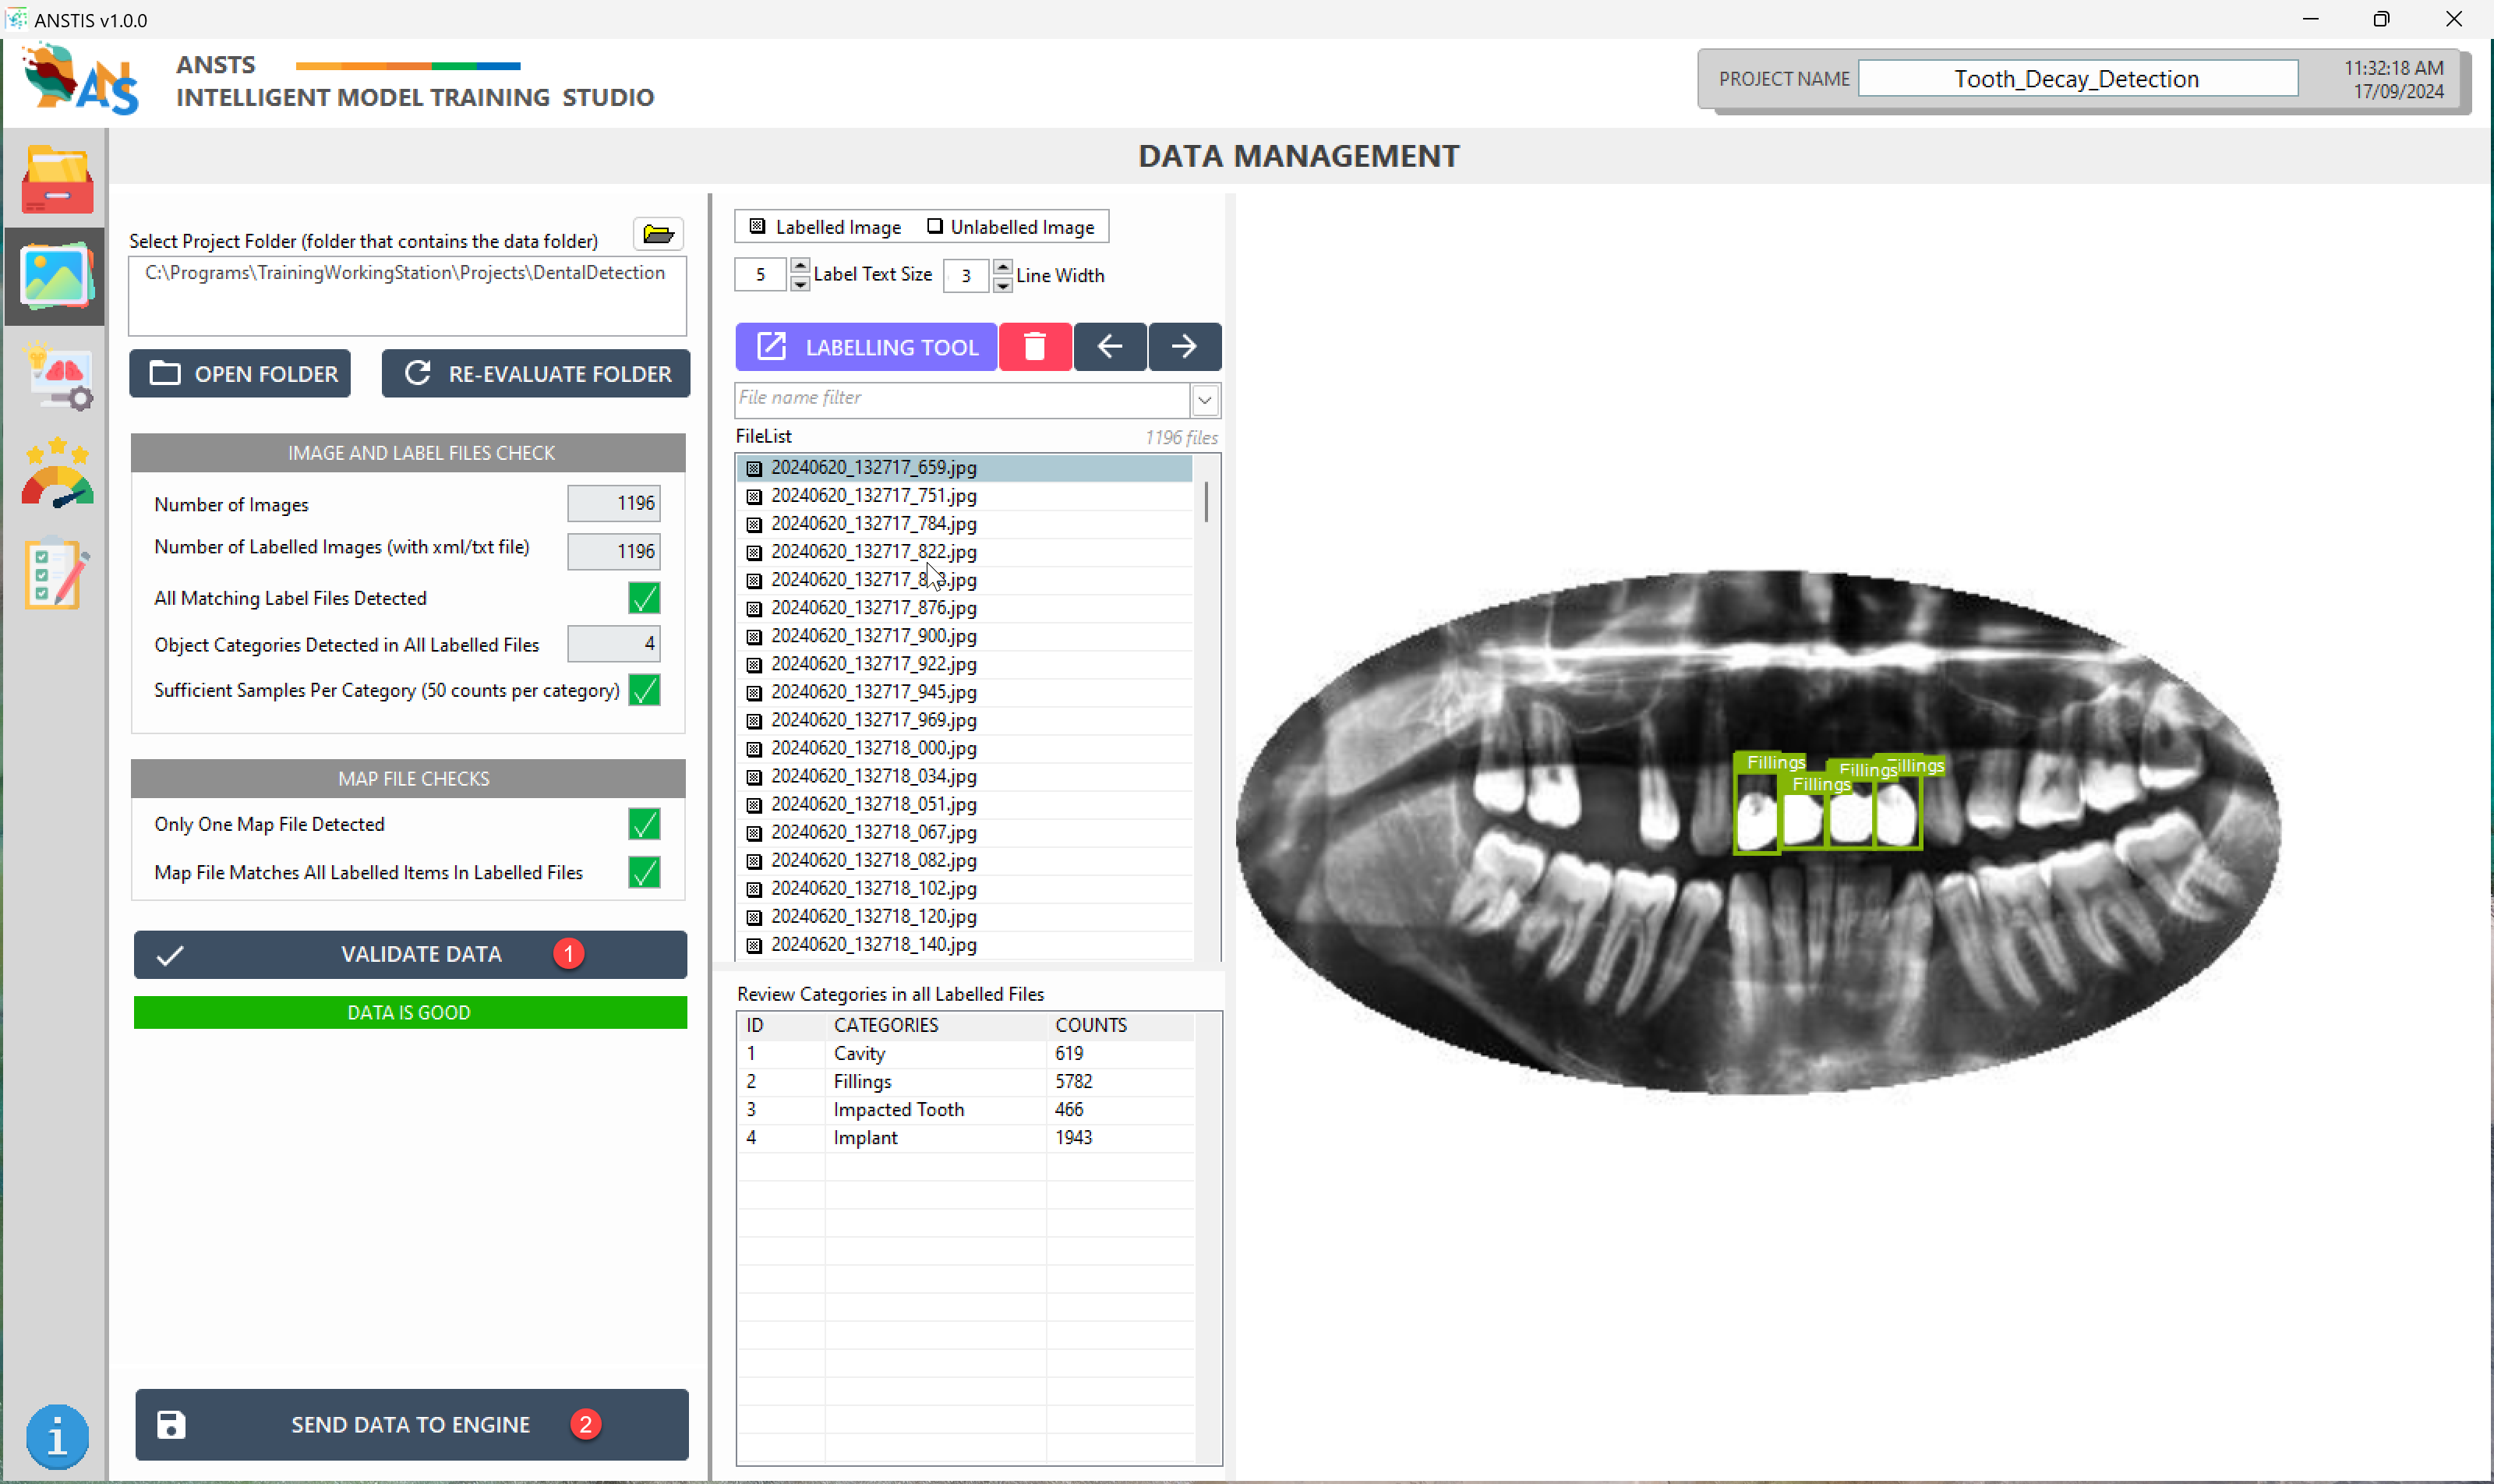This screenshot has width=2494, height=1484.
Task: Click the yellow browse folder icon
Action: 658,234
